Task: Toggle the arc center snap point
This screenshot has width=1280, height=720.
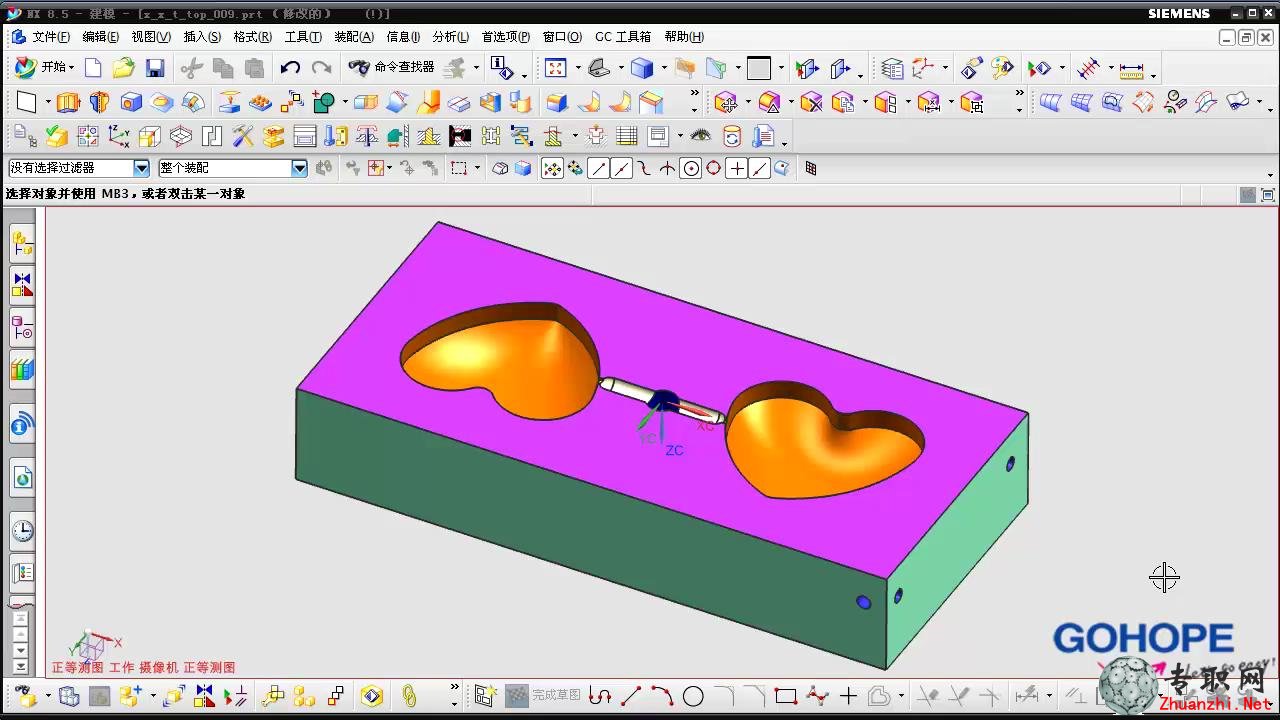Action: [x=691, y=169]
